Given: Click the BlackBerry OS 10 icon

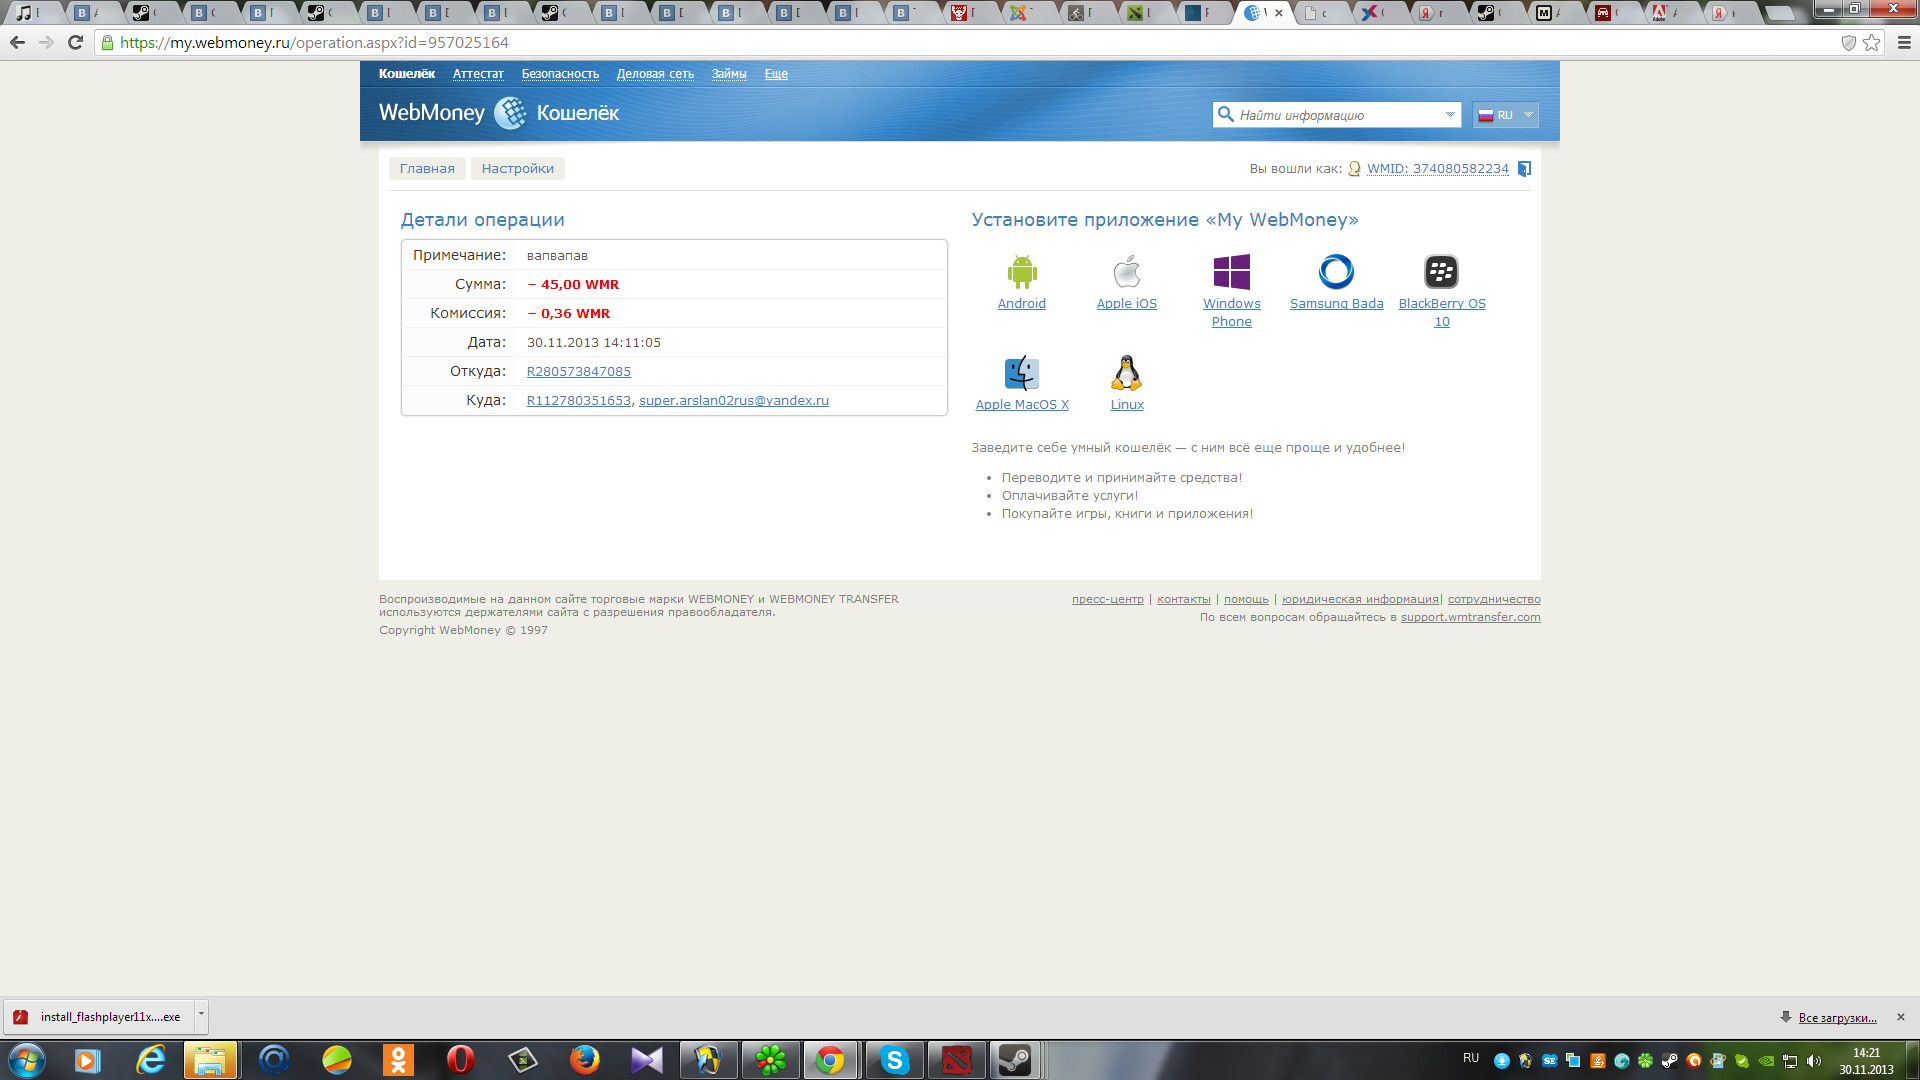Looking at the screenshot, I should (x=1441, y=272).
